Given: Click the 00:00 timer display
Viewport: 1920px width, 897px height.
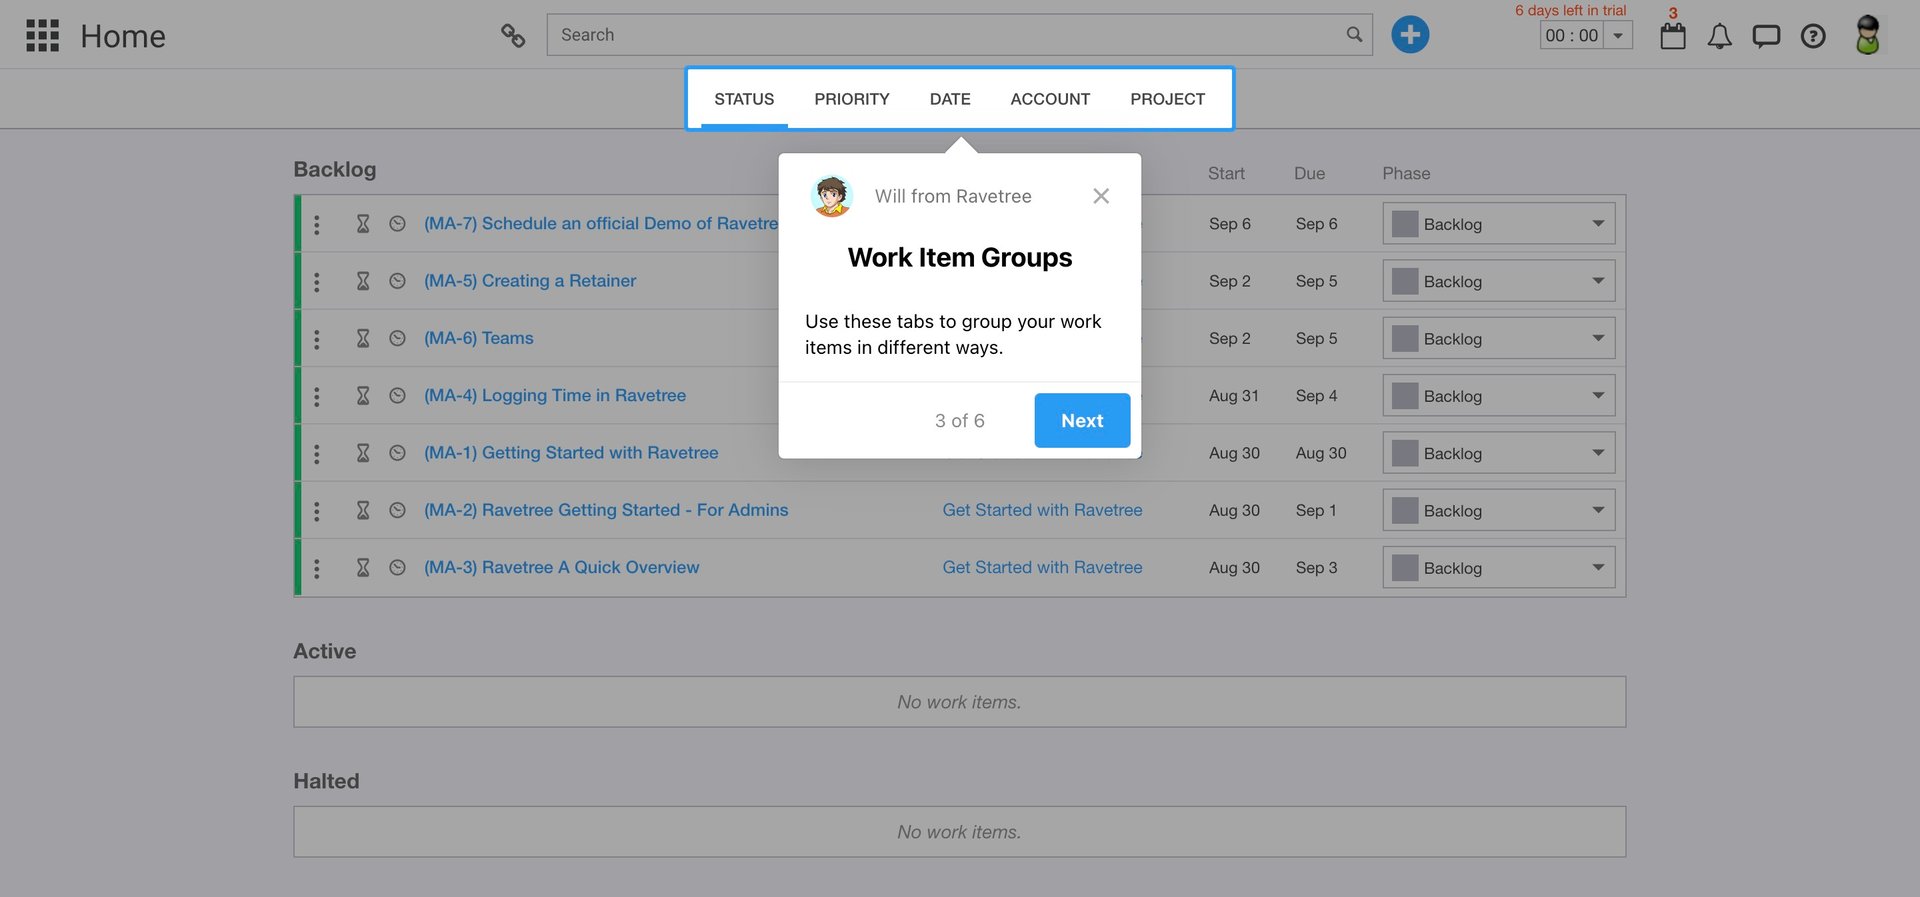Looking at the screenshot, I should tap(1572, 36).
